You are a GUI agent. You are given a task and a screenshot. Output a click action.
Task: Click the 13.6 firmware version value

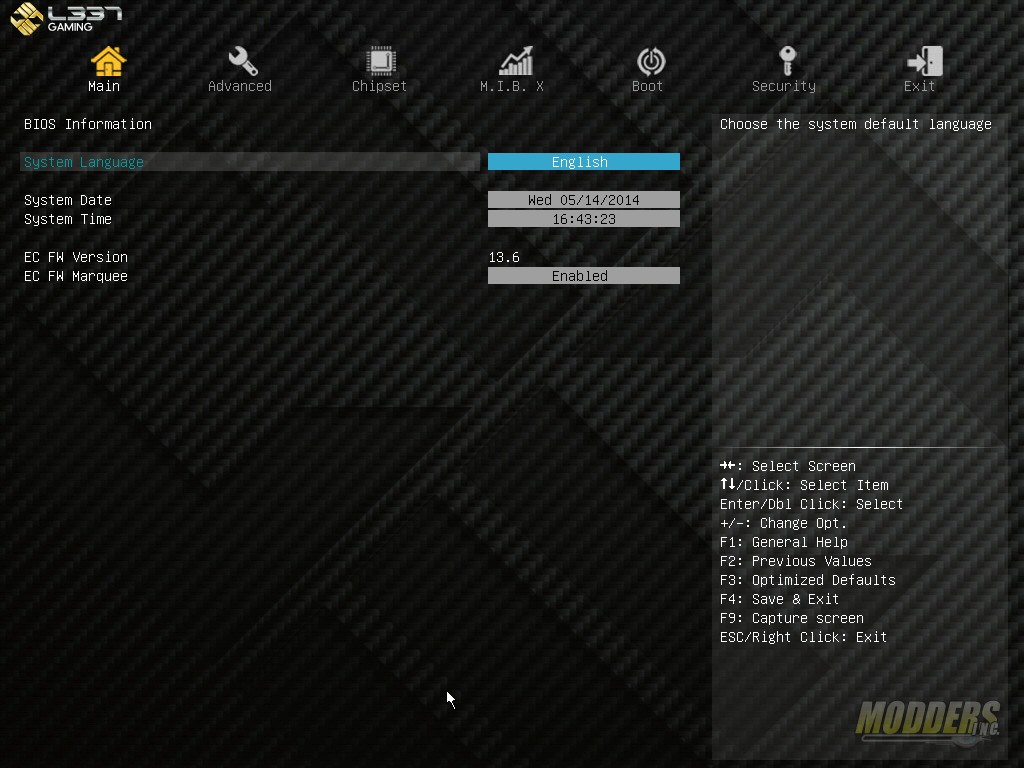504,257
